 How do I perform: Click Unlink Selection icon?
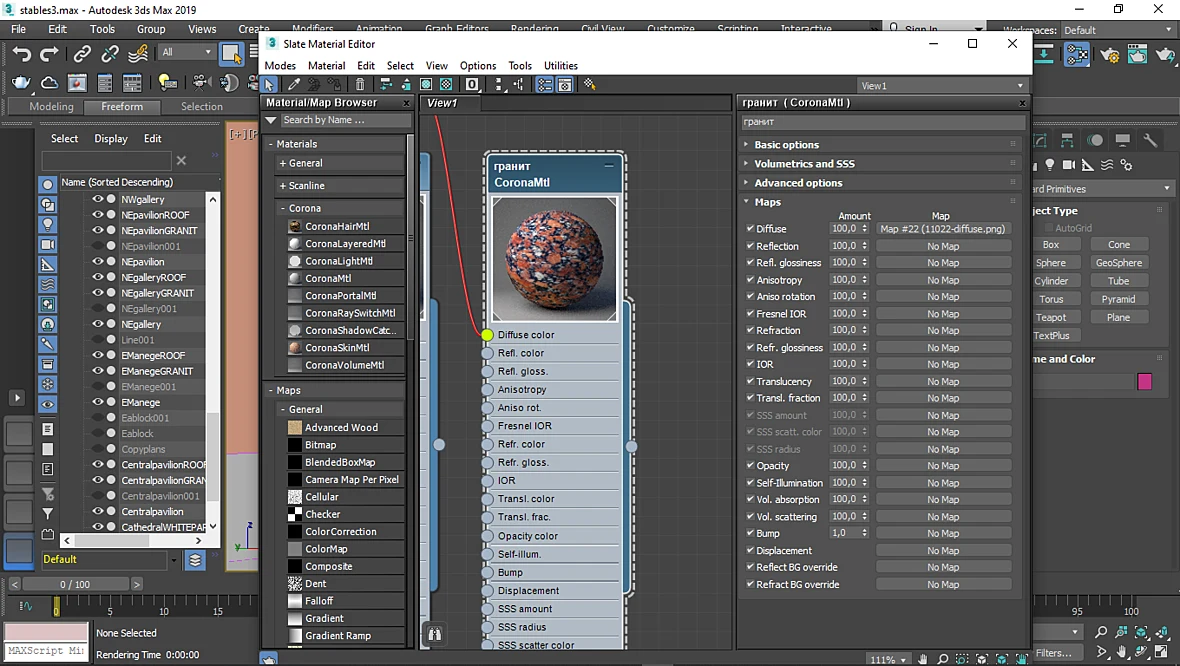110,53
